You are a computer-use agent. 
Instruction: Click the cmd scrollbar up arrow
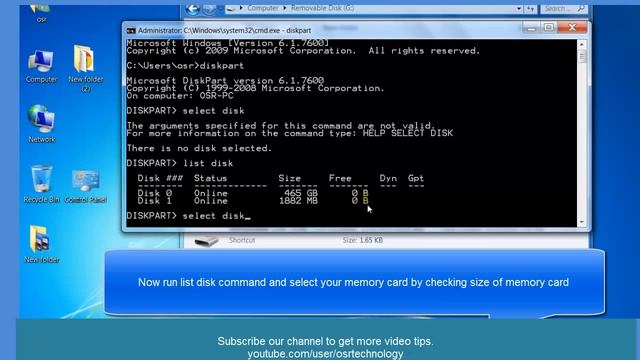[582, 44]
